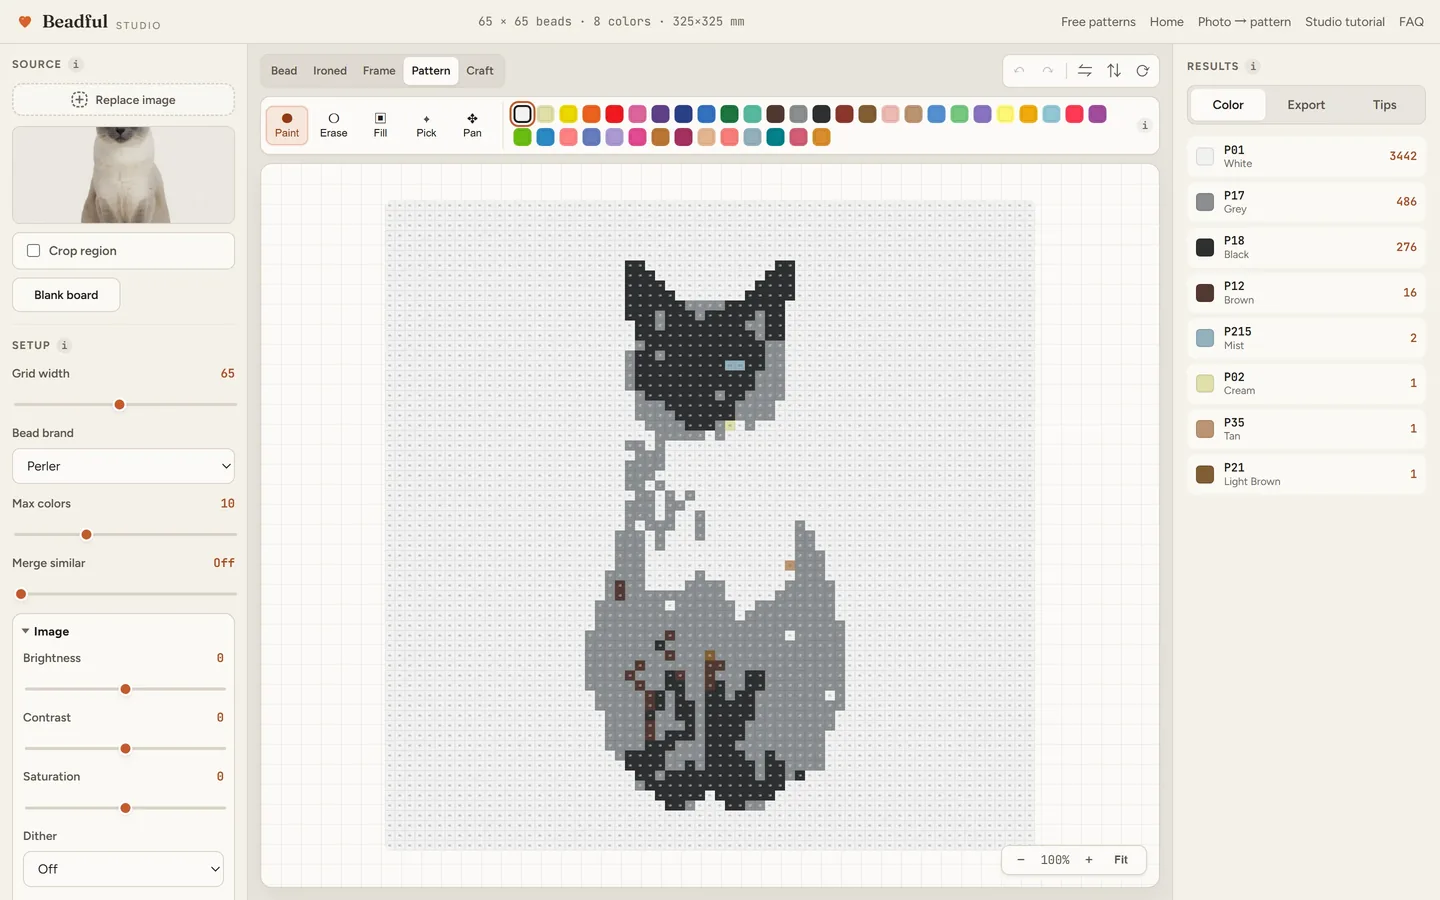This screenshot has width=1440, height=900.
Task: Click the Replace image button
Action: point(123,100)
